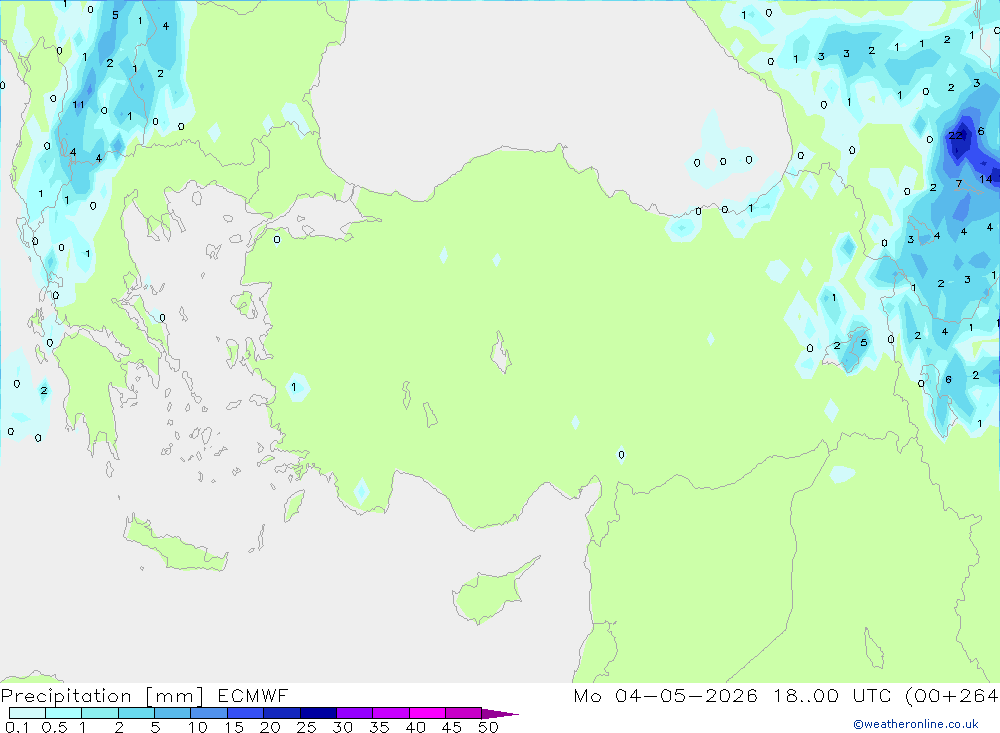Click the "(00+264" forecast offset text

coord(952,695)
